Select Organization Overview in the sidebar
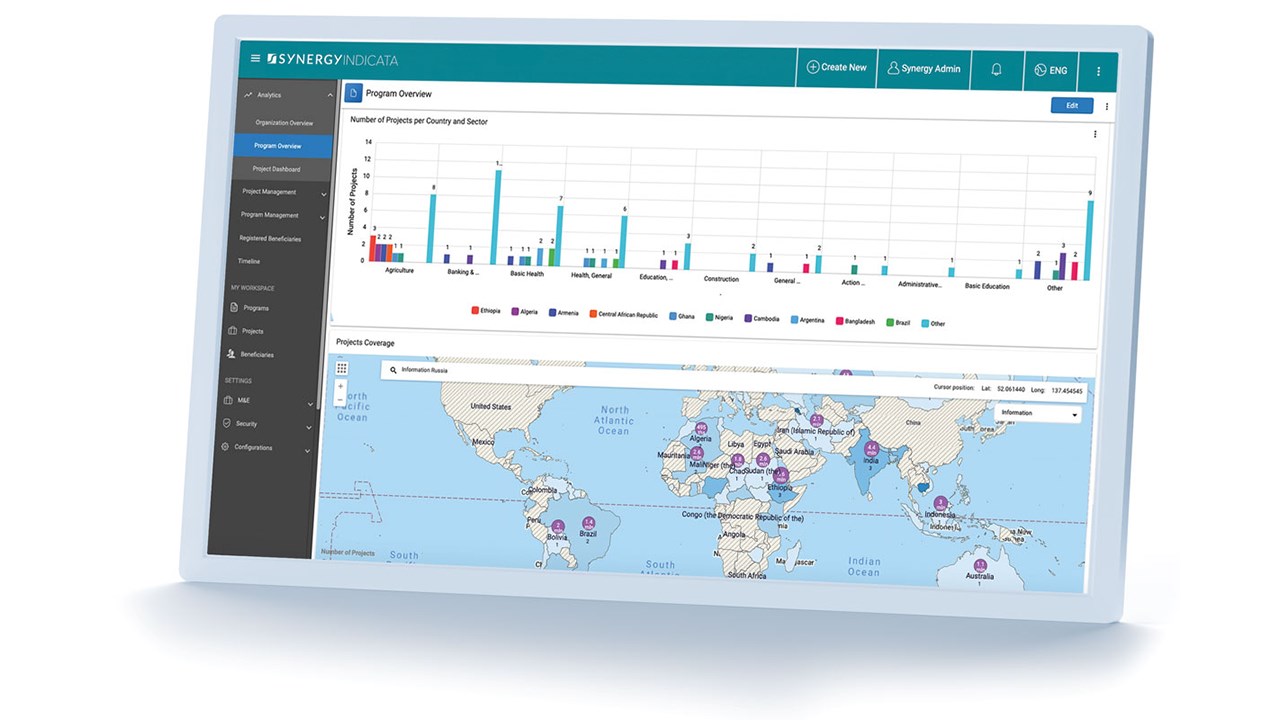Screen dimensions: 1280x720 (x=284, y=123)
